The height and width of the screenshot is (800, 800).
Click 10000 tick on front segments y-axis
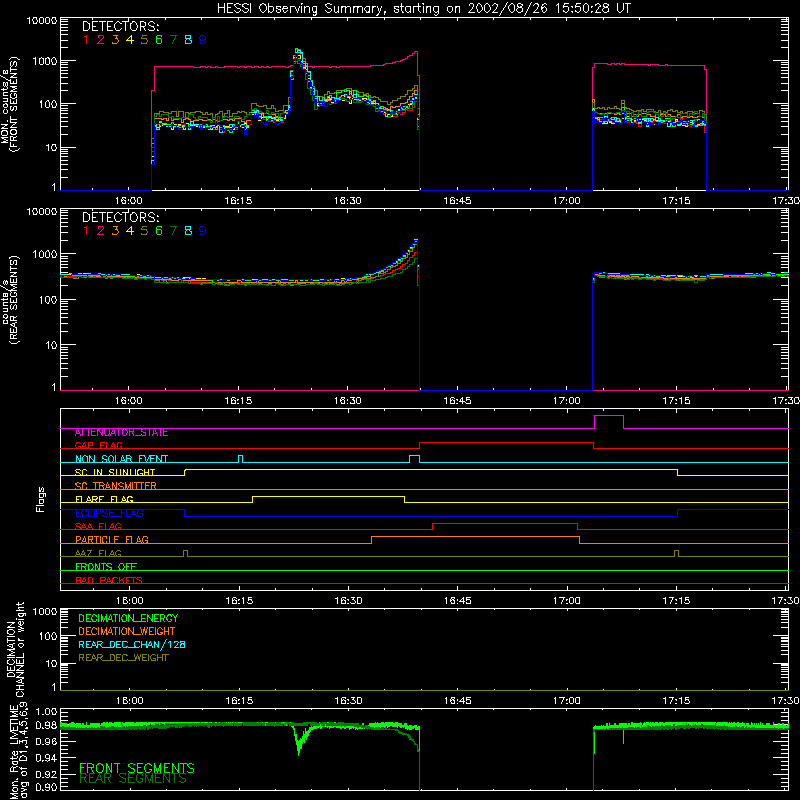point(42,21)
